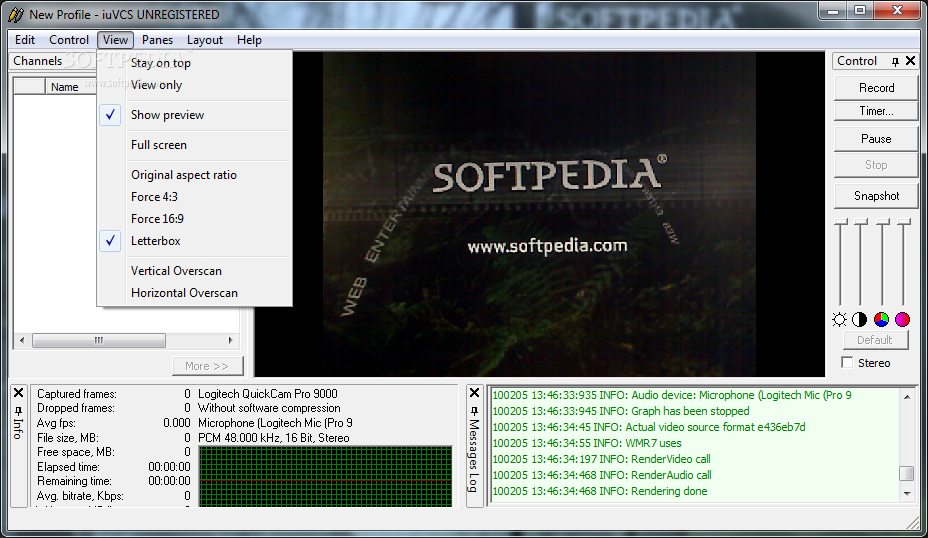The height and width of the screenshot is (538, 928).
Task: Click the pink saturation circle icon
Action: [x=902, y=320]
